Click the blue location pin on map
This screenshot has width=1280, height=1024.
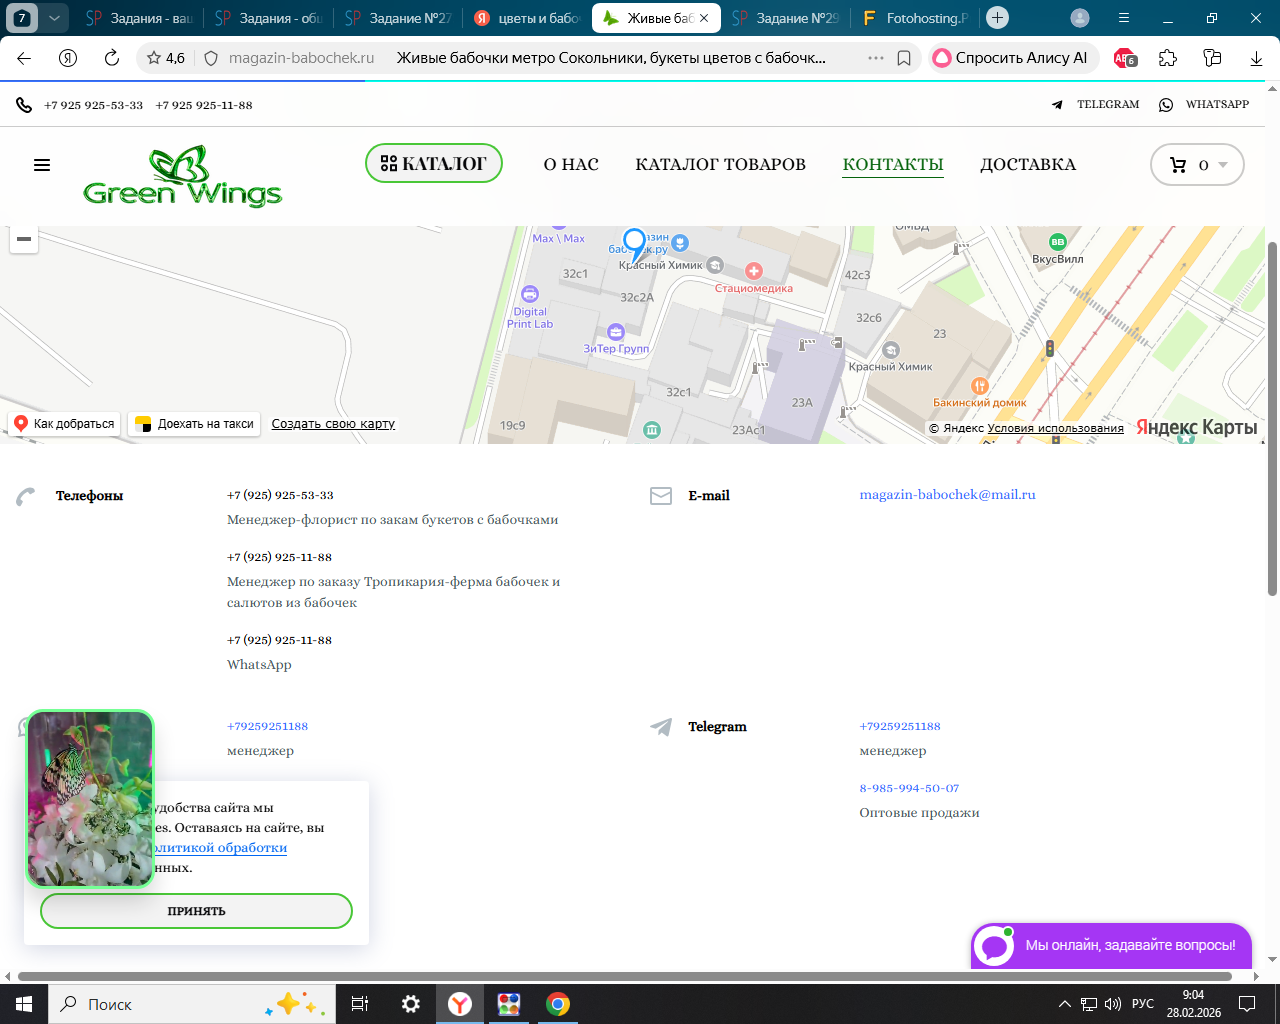pos(634,244)
